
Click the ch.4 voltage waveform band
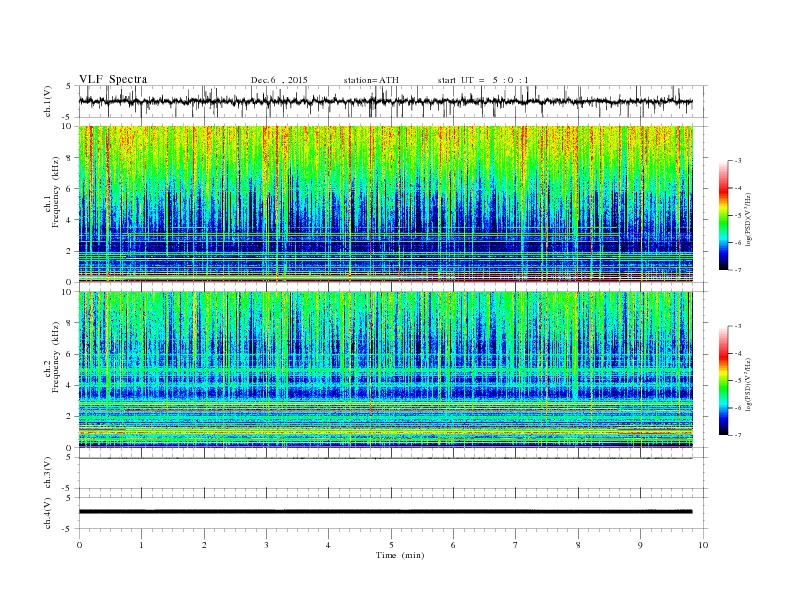pos(385,512)
